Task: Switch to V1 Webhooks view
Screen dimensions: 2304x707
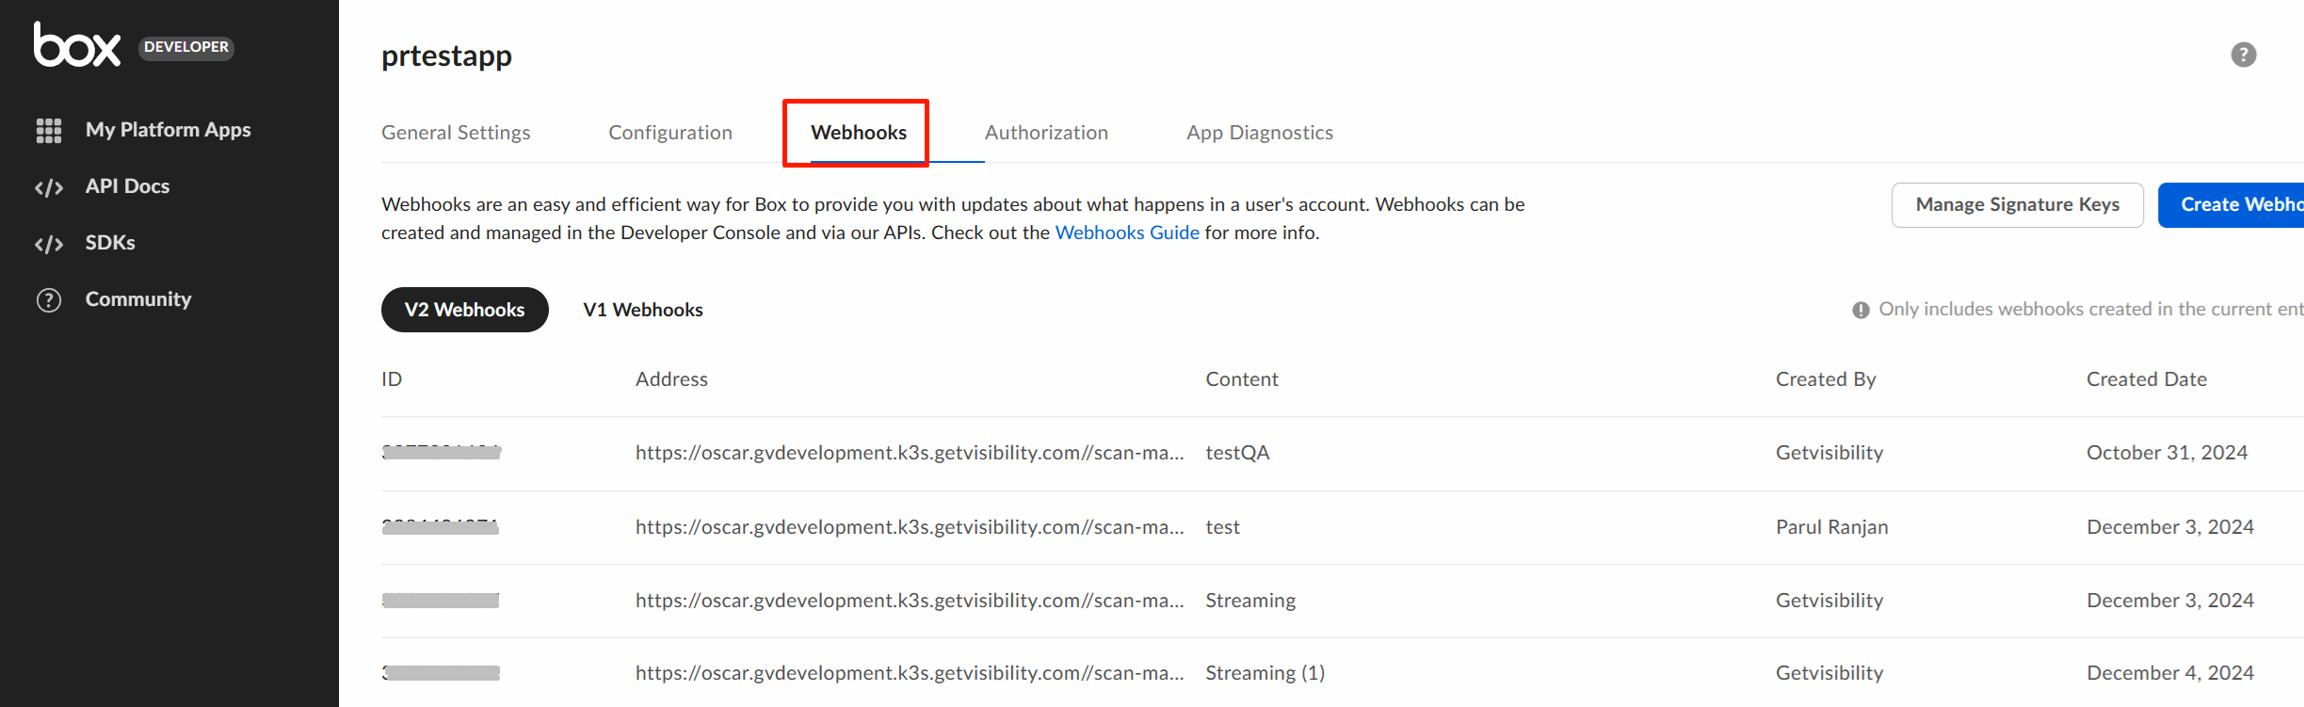Action: coord(643,310)
